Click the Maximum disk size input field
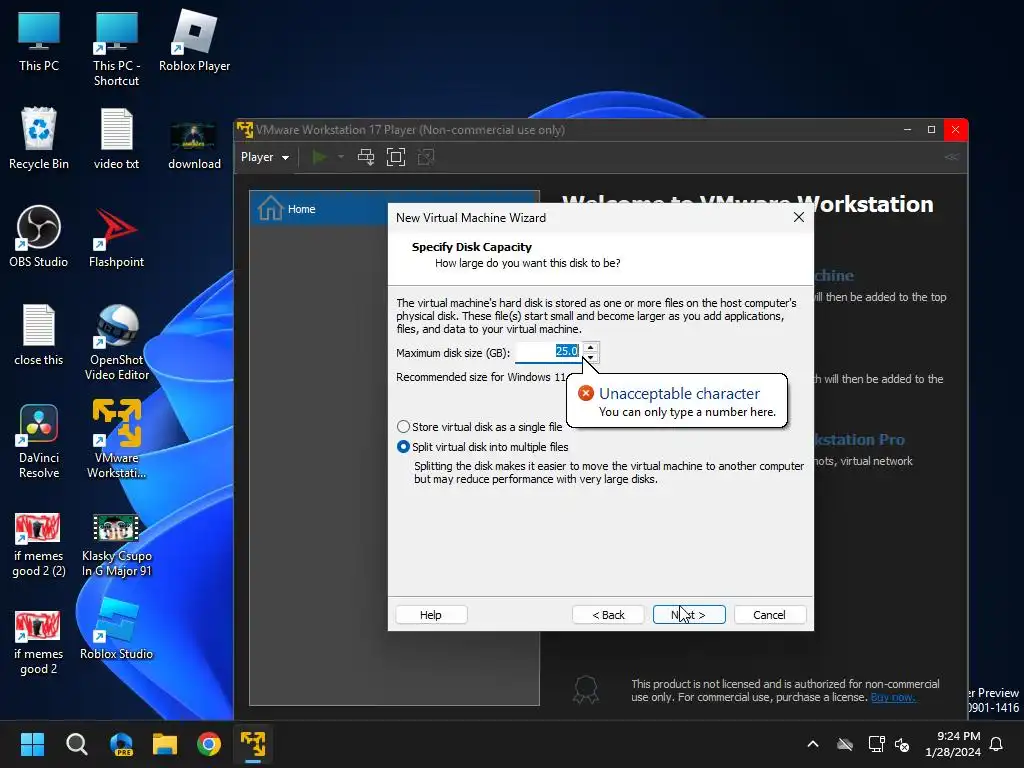This screenshot has width=1024, height=768. (549, 352)
